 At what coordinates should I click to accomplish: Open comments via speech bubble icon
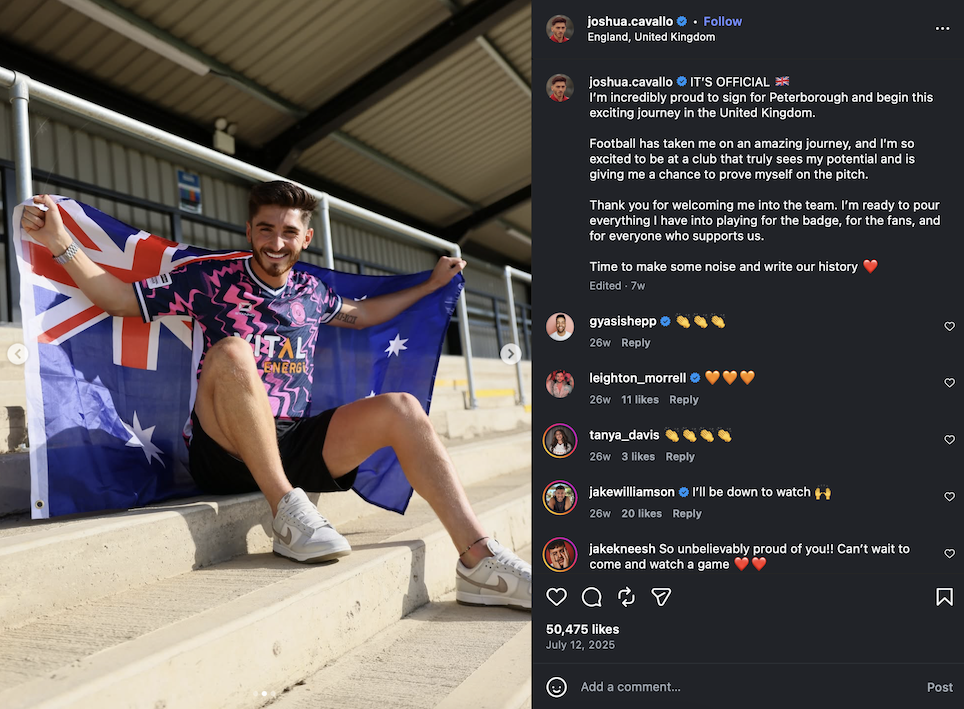pyautogui.click(x=592, y=597)
